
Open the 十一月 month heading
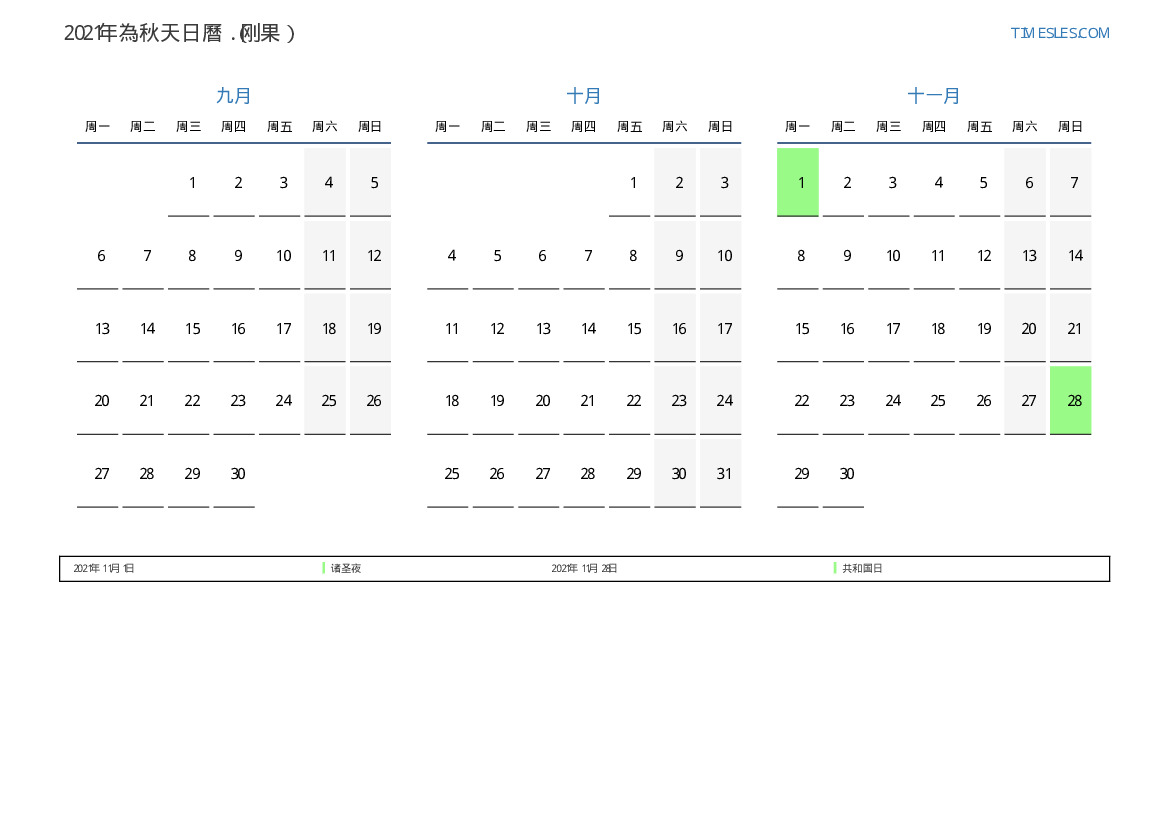click(x=934, y=96)
